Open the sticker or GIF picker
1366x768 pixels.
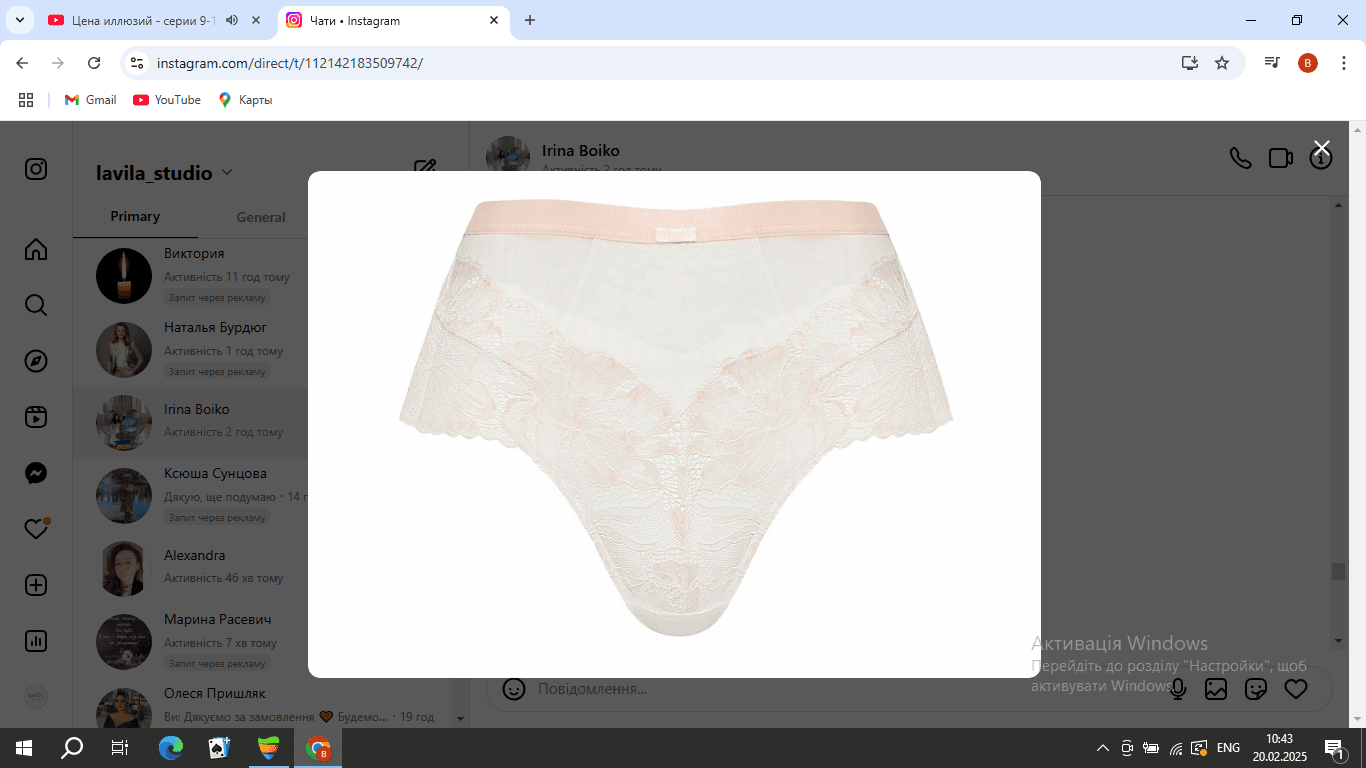[x=1256, y=689]
